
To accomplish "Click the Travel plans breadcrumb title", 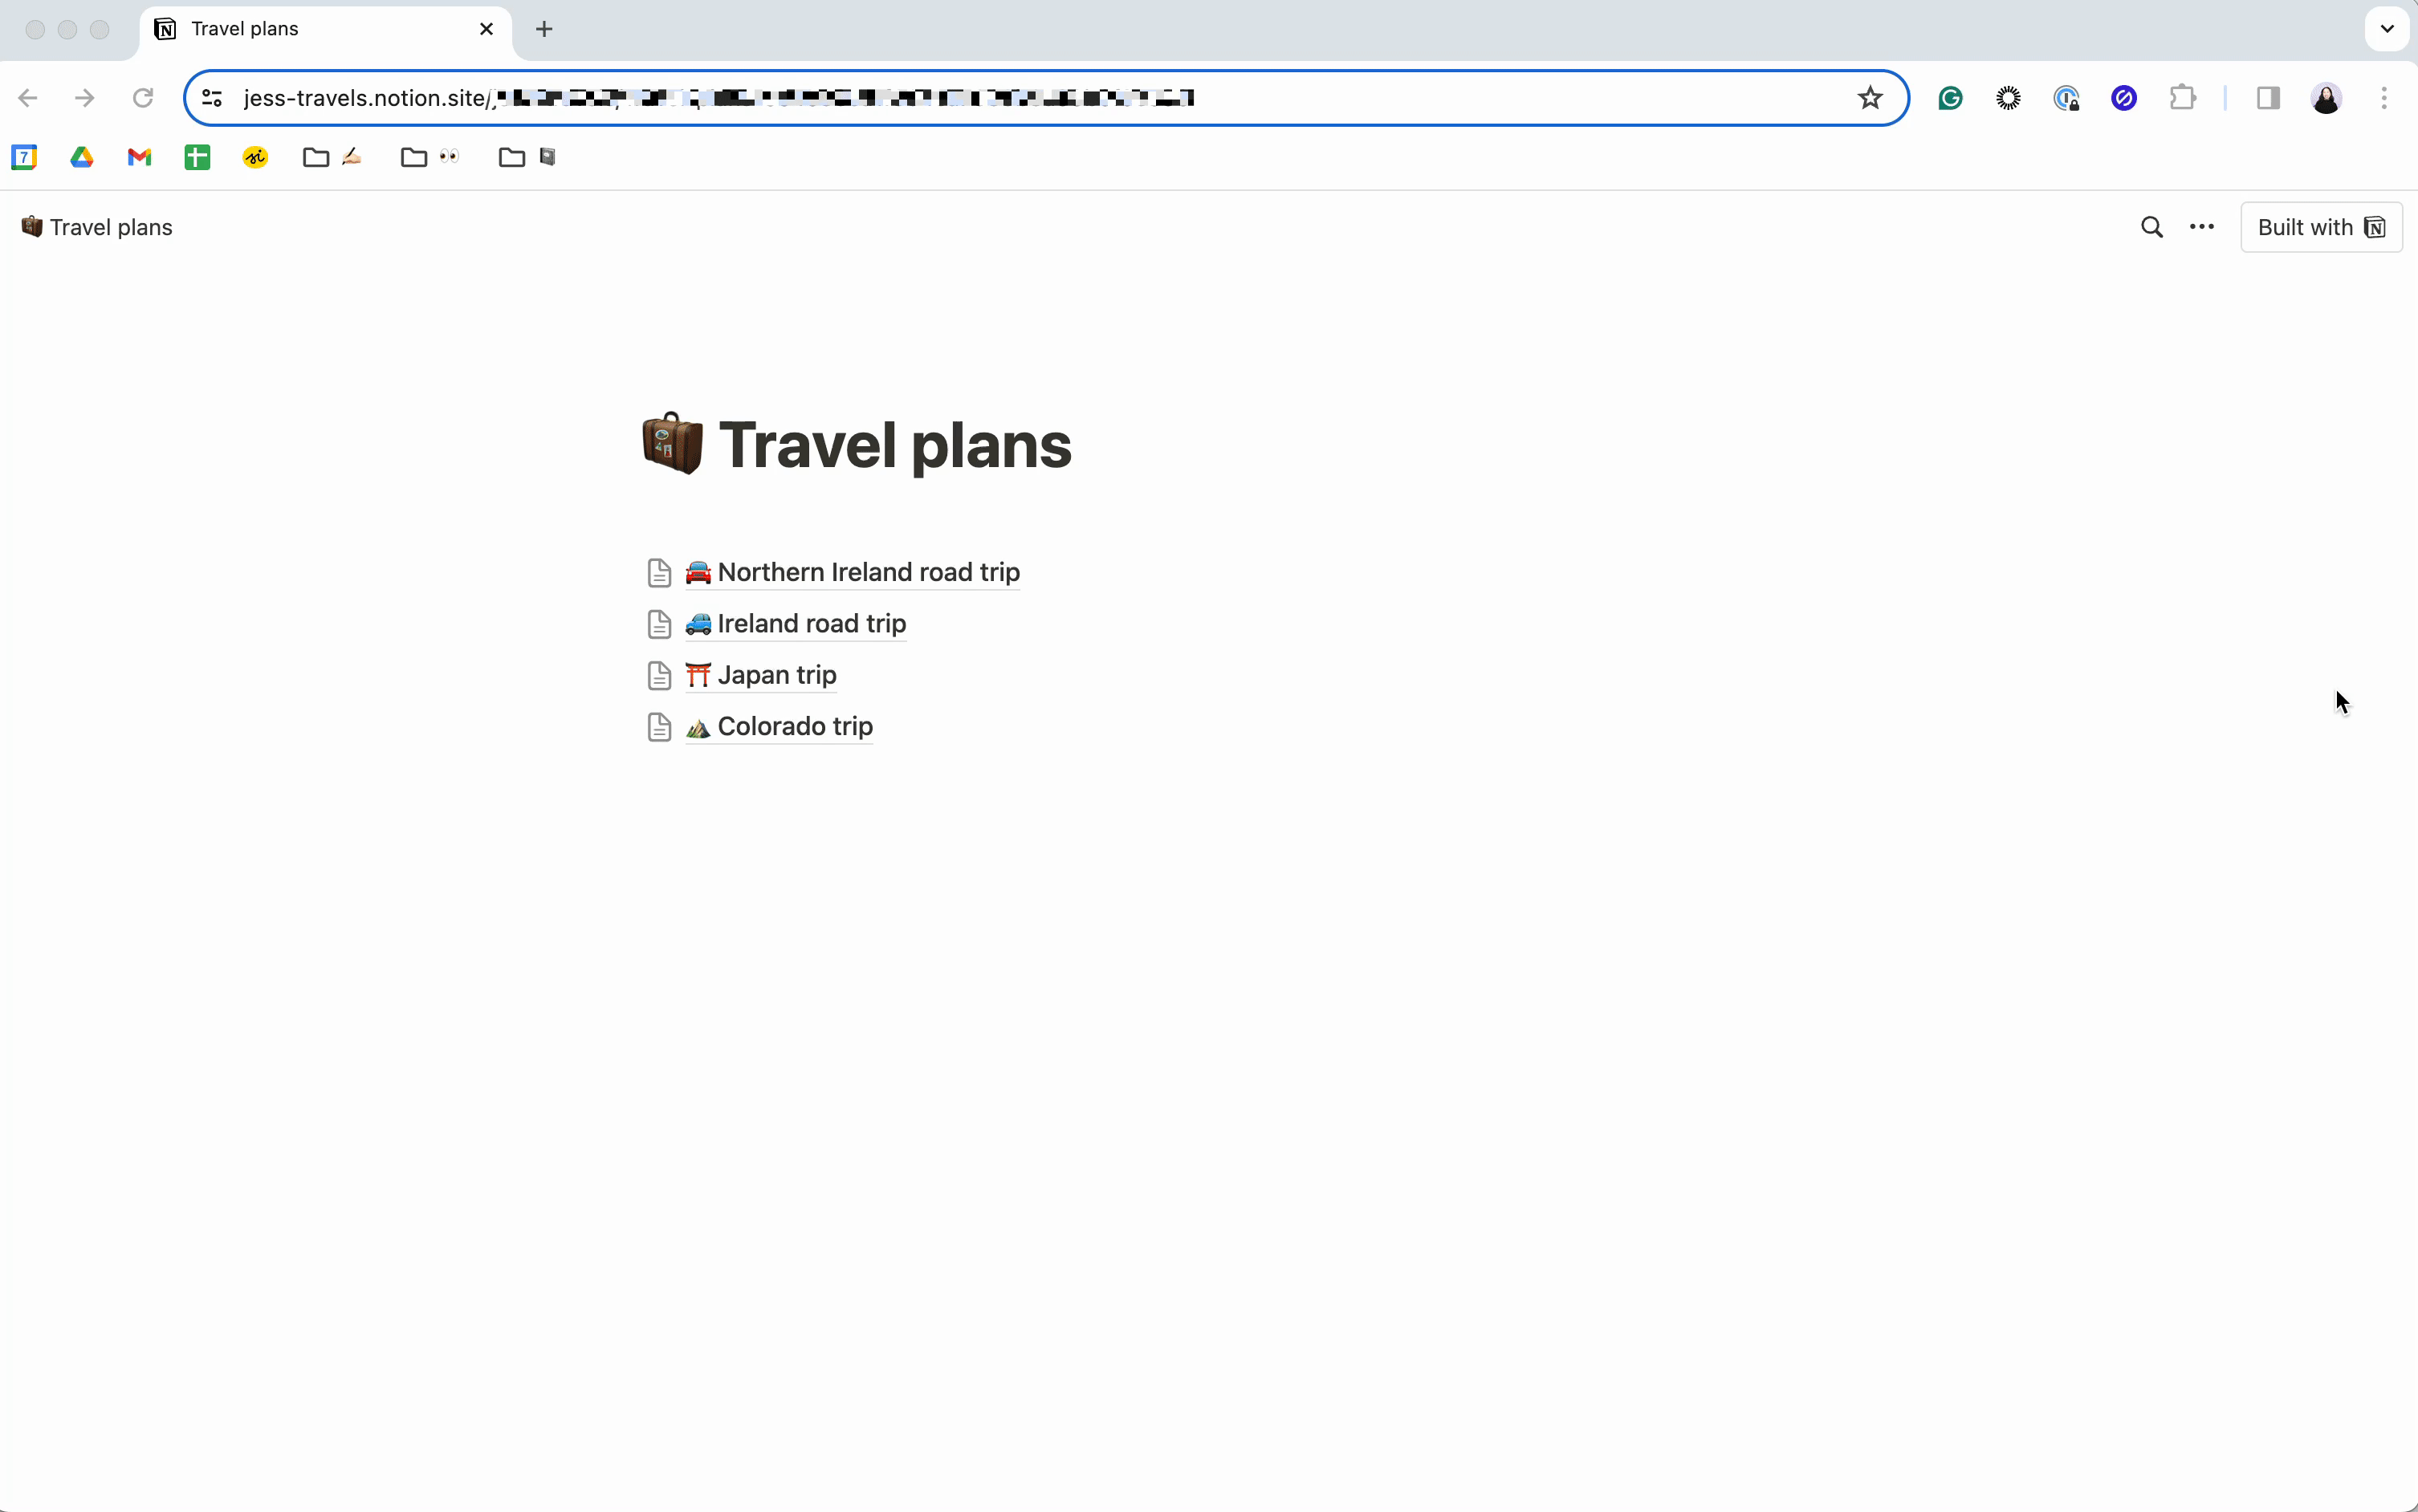I will pyautogui.click(x=110, y=226).
